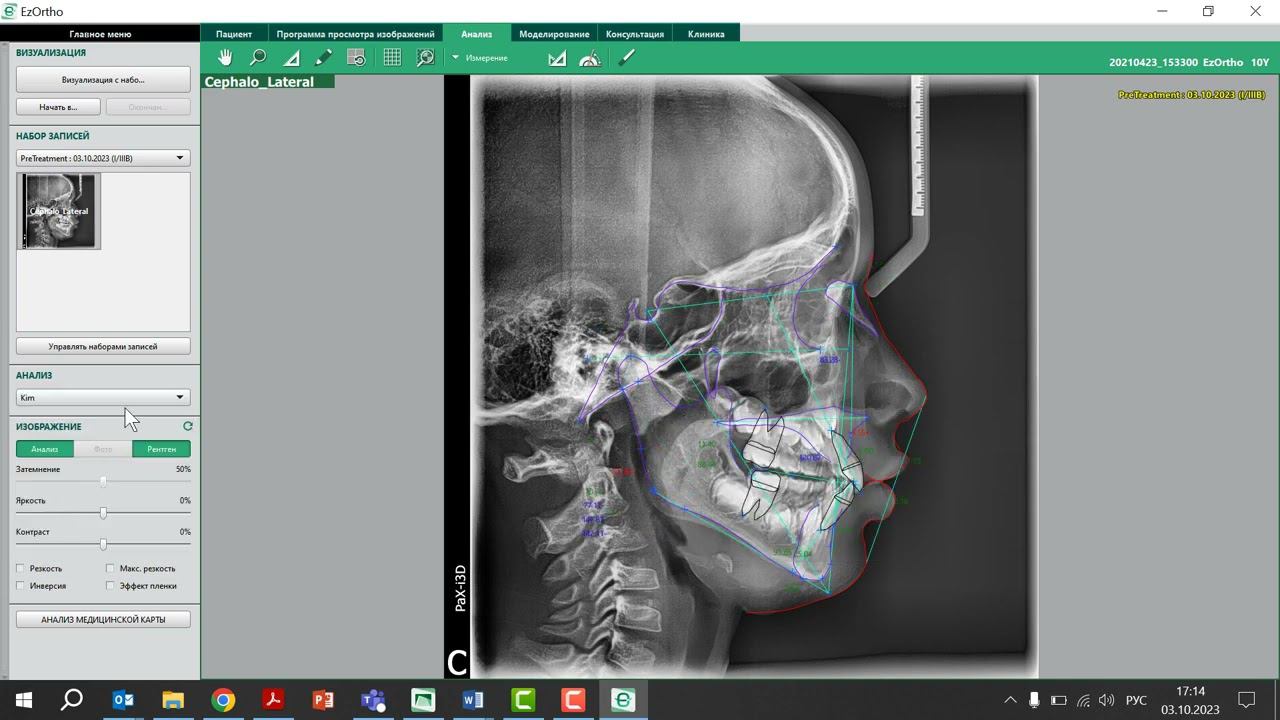This screenshot has height=720, width=1280.
Task: Click the Контраст slider handle
Action: click(103, 545)
